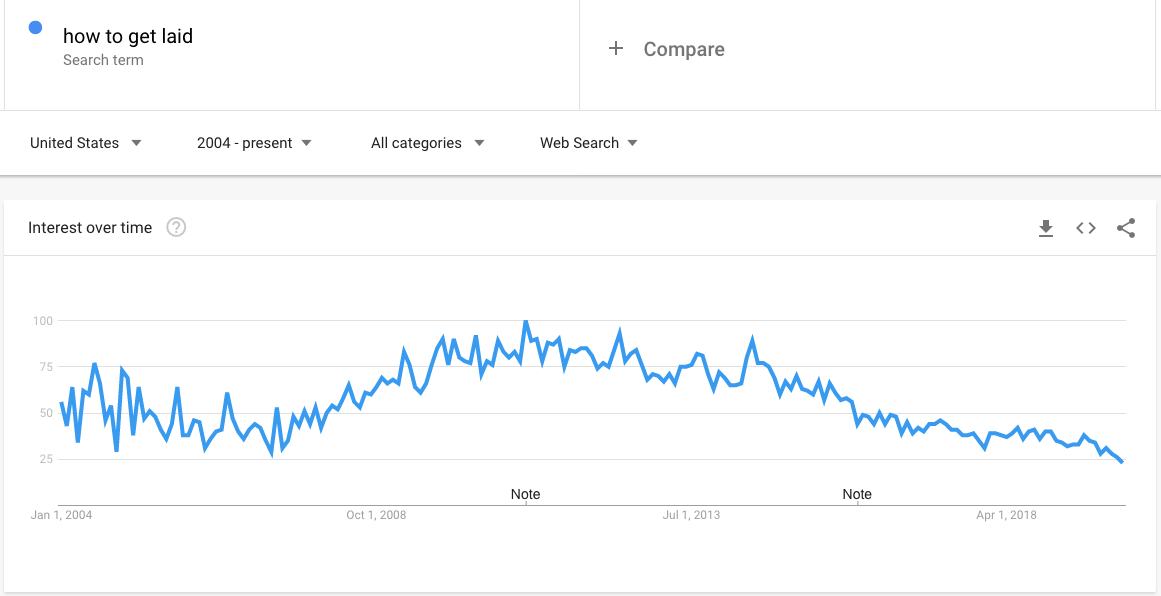Open the United States region dropdown
Viewport: 1161px width, 596px height.
(85, 143)
